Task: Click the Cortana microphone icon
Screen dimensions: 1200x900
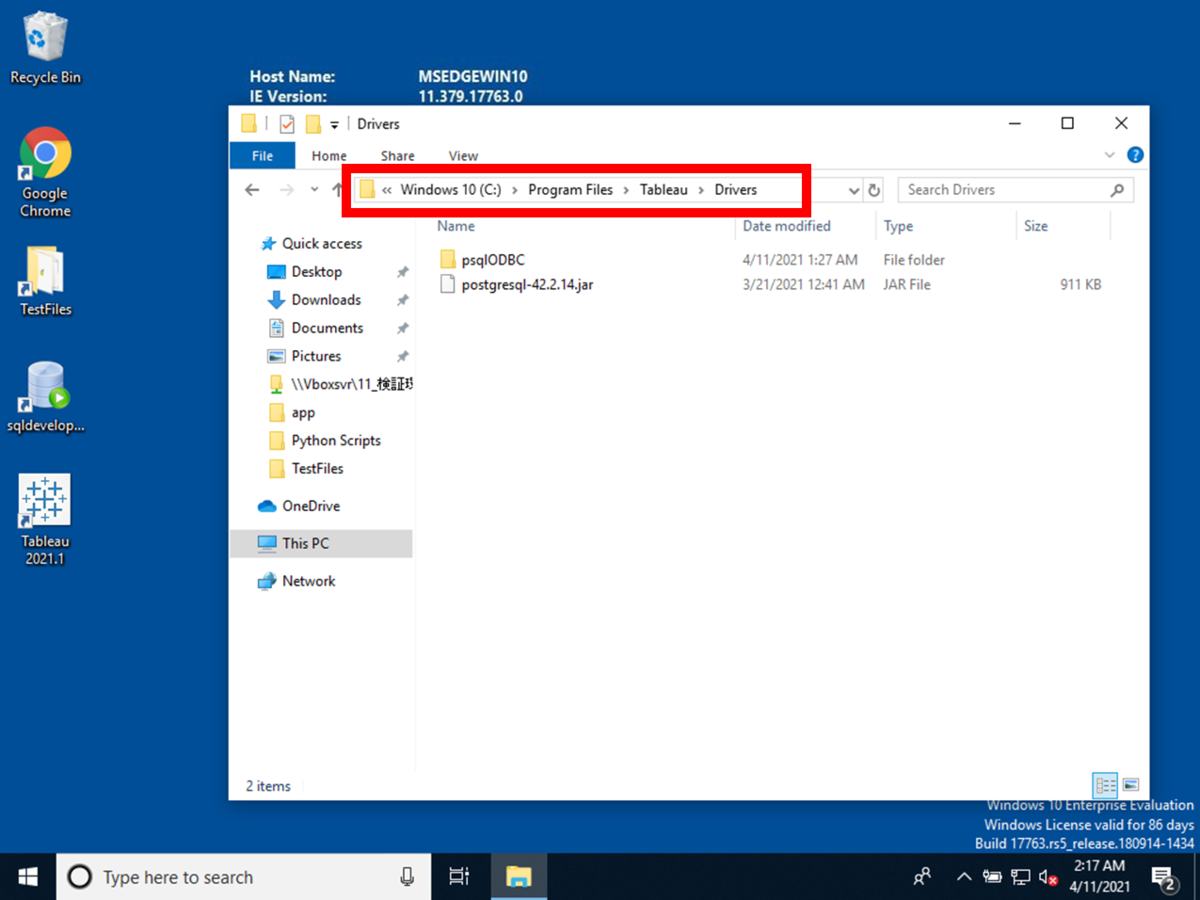Action: point(407,877)
